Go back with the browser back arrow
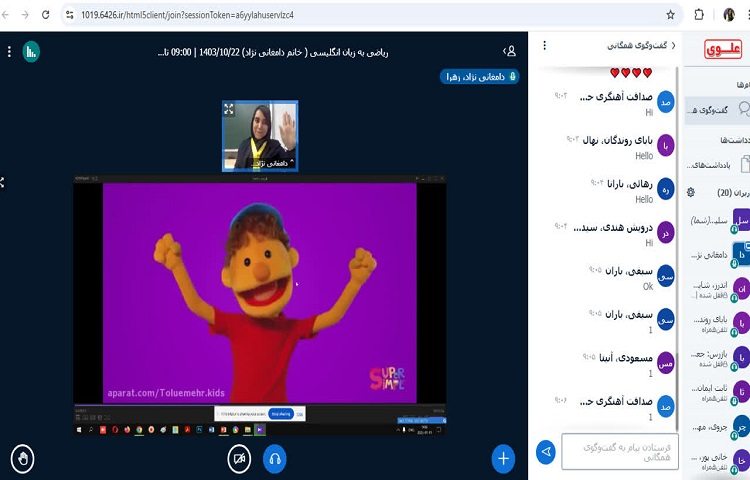 [x=5, y=15]
